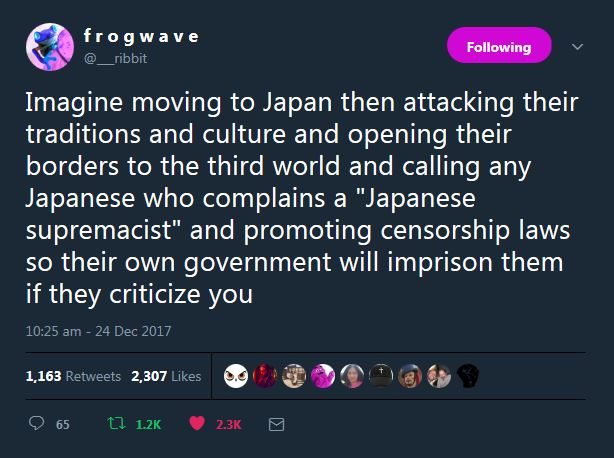
Task: Open the 1,163 Retweets list
Action: point(73,376)
